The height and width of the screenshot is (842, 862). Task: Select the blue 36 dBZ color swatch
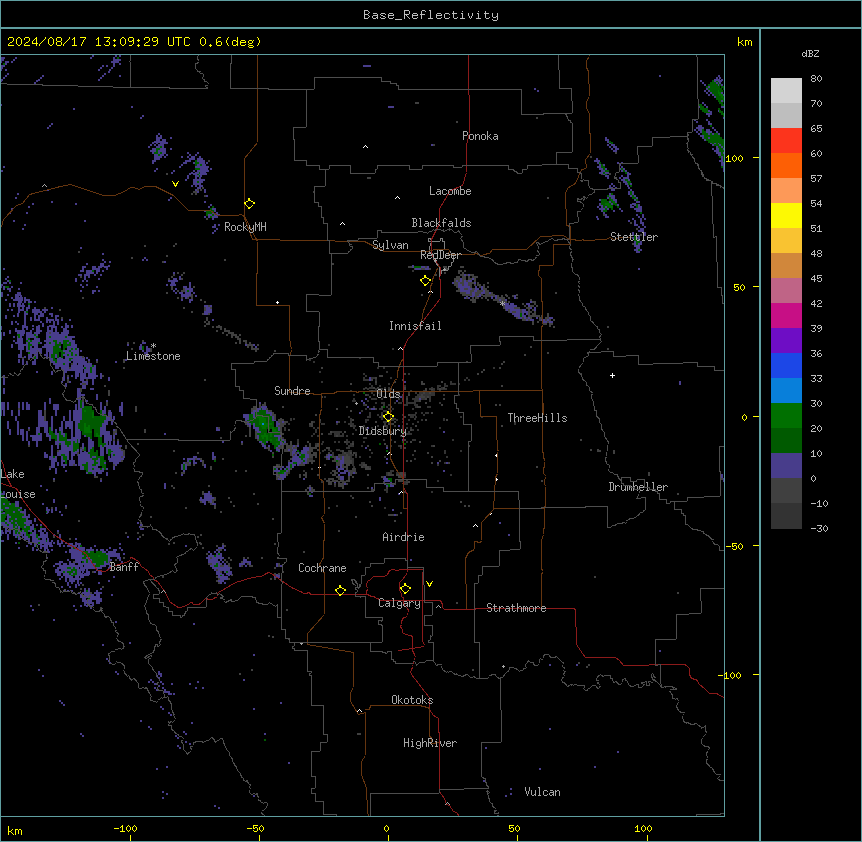786,365
